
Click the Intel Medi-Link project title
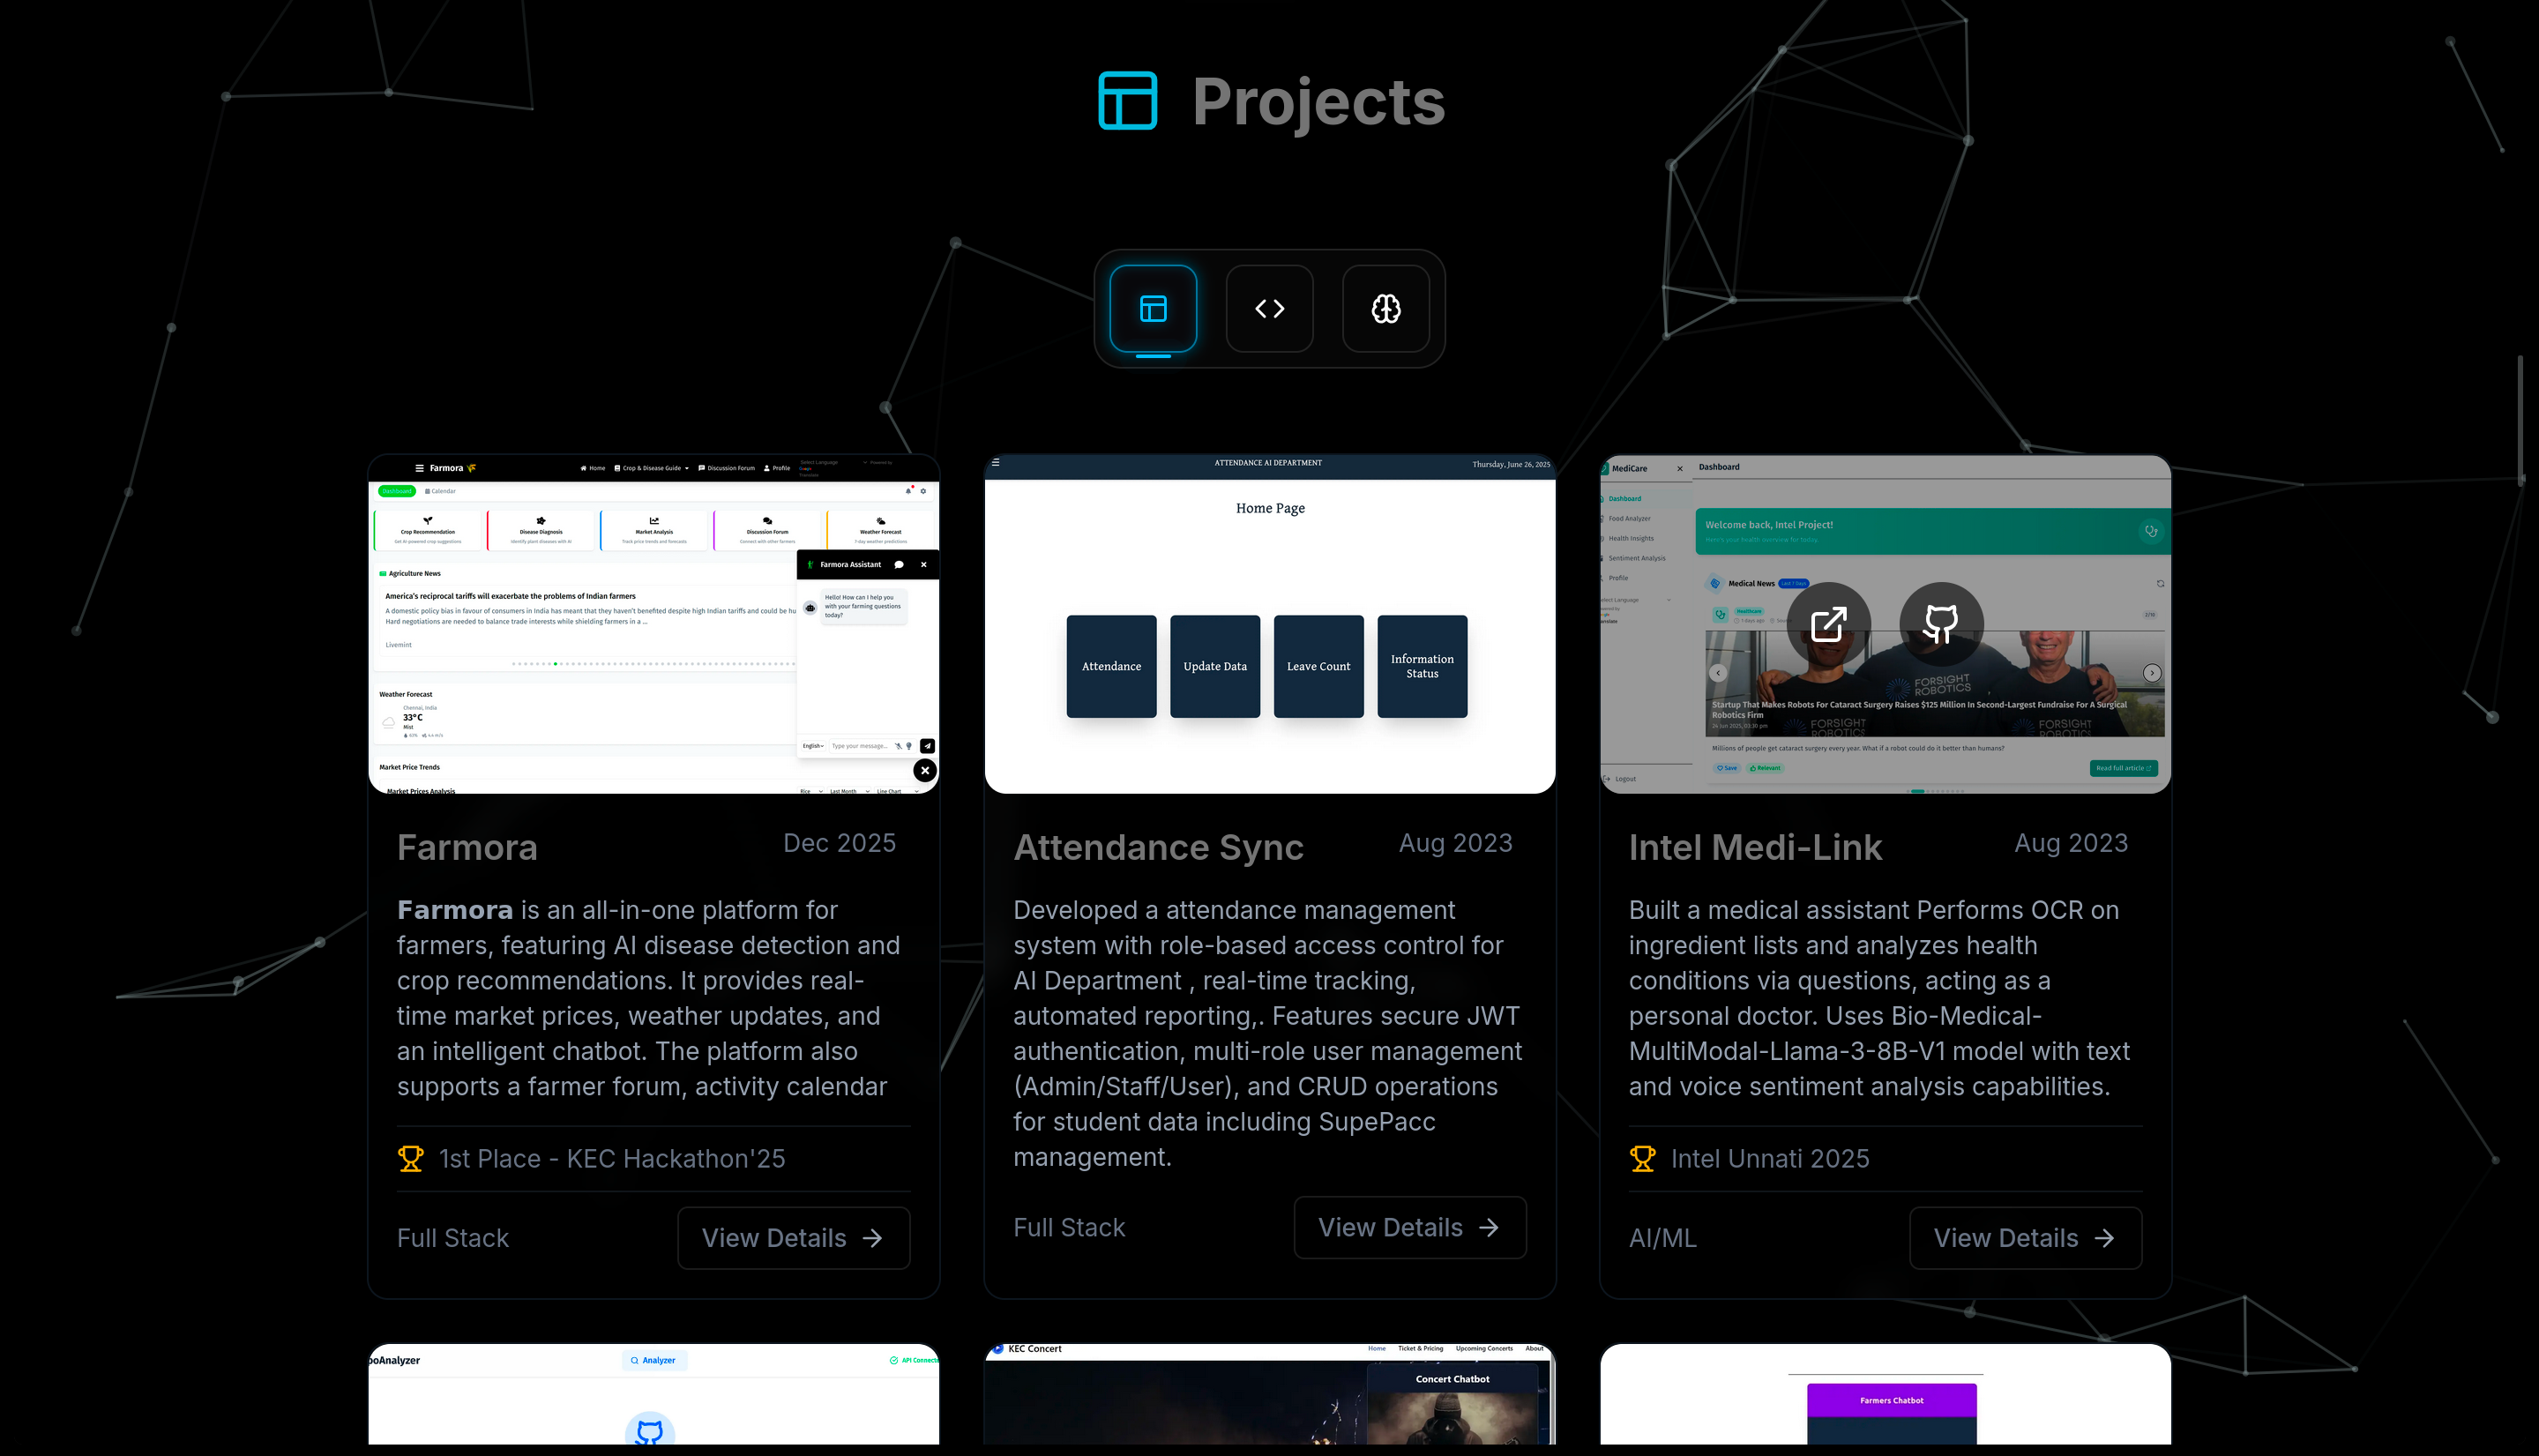pyautogui.click(x=1755, y=847)
